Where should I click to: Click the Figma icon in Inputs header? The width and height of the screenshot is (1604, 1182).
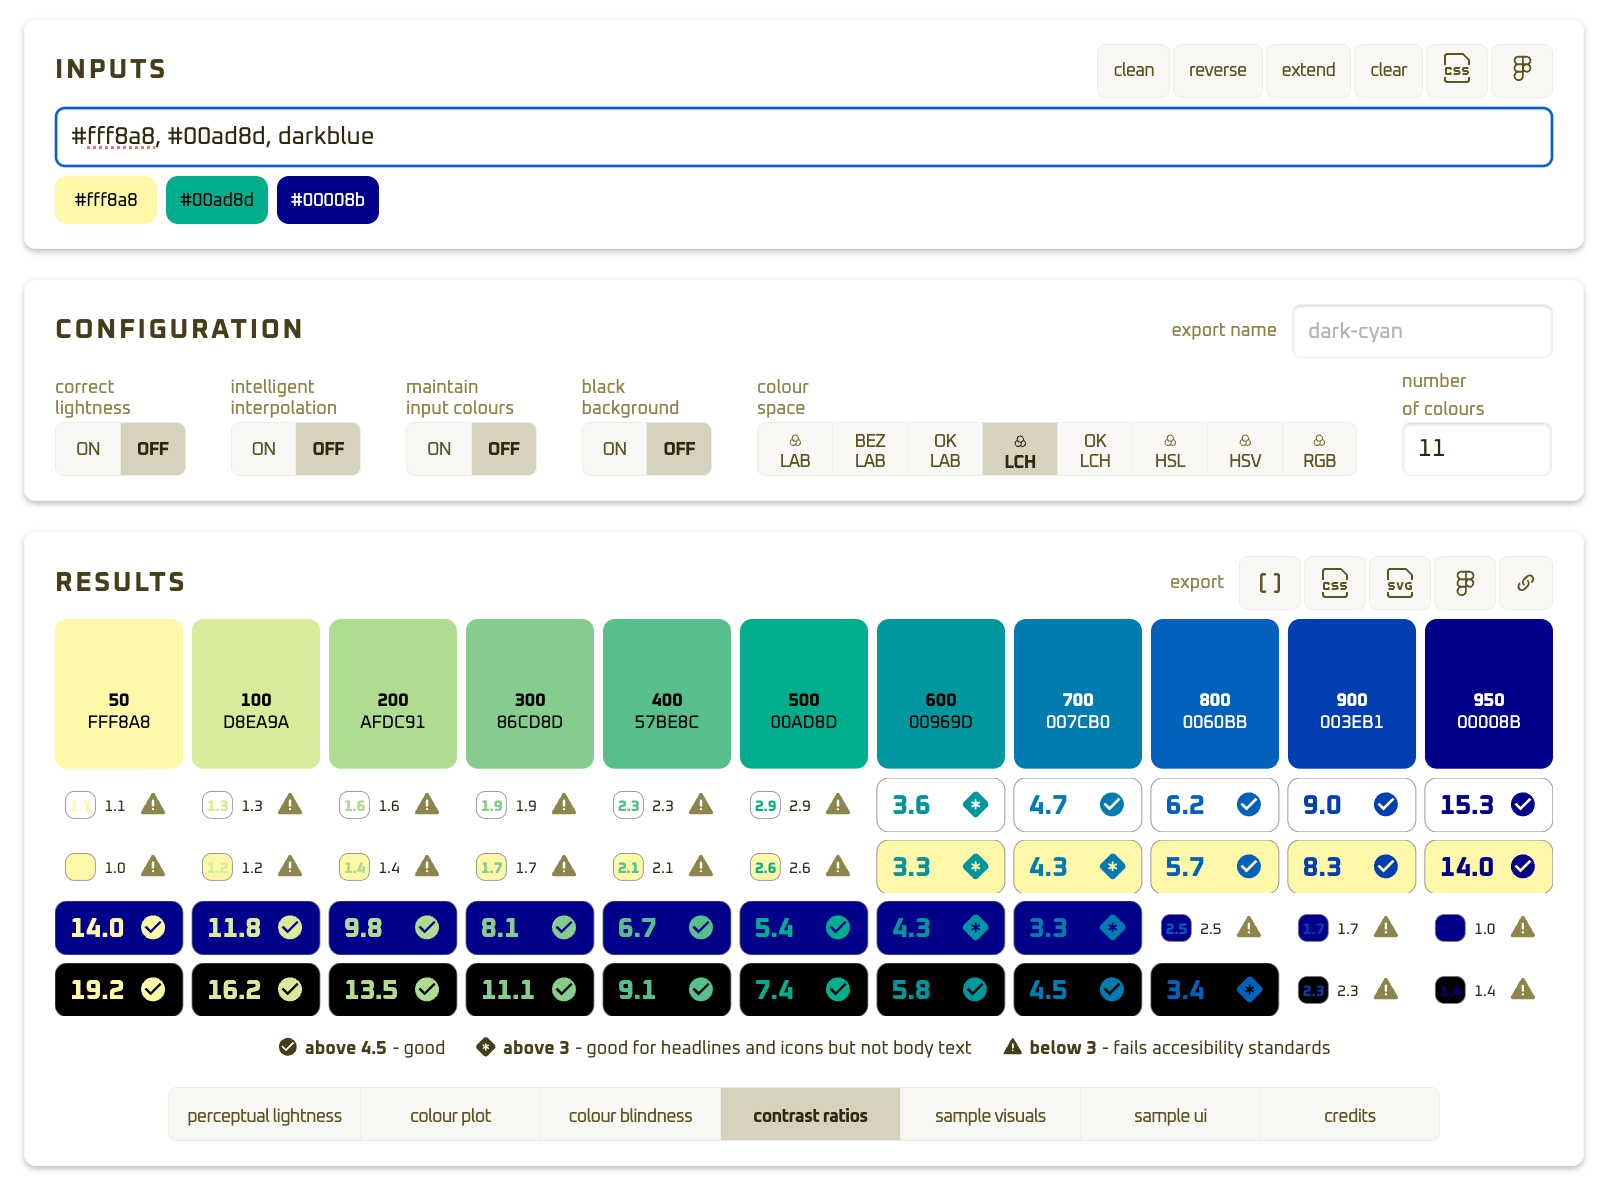point(1521,70)
